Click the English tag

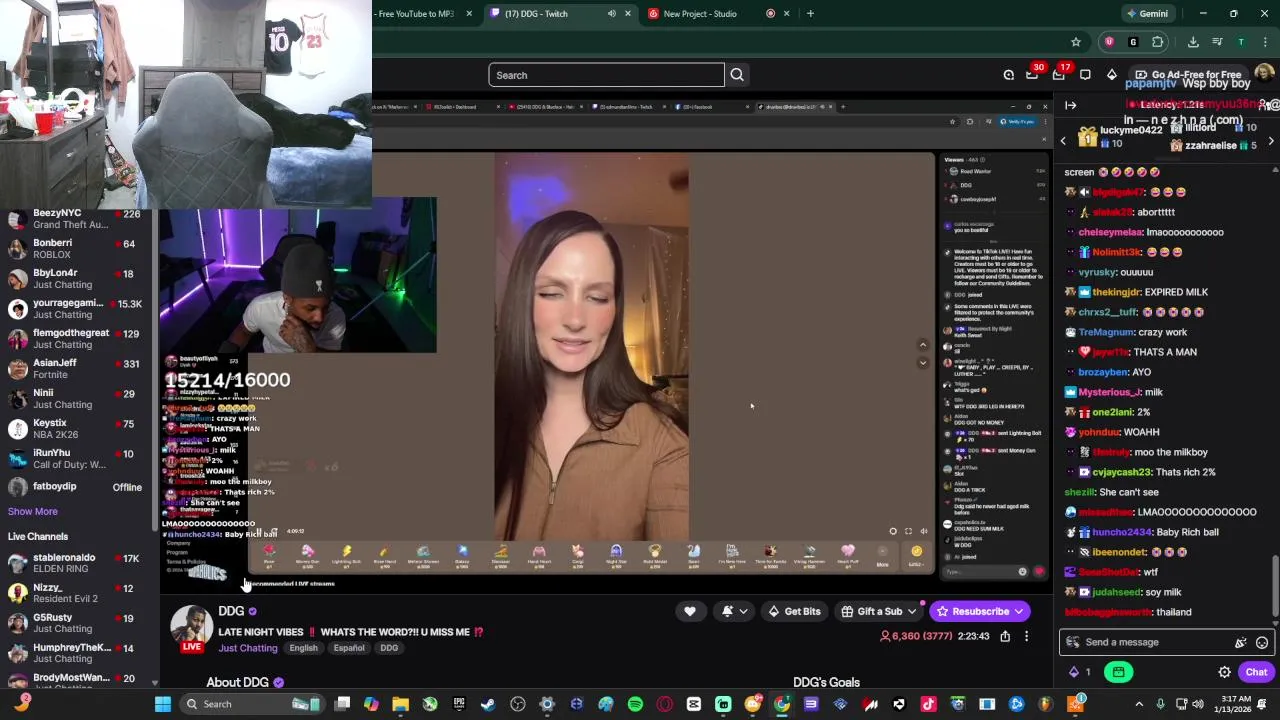coord(303,648)
